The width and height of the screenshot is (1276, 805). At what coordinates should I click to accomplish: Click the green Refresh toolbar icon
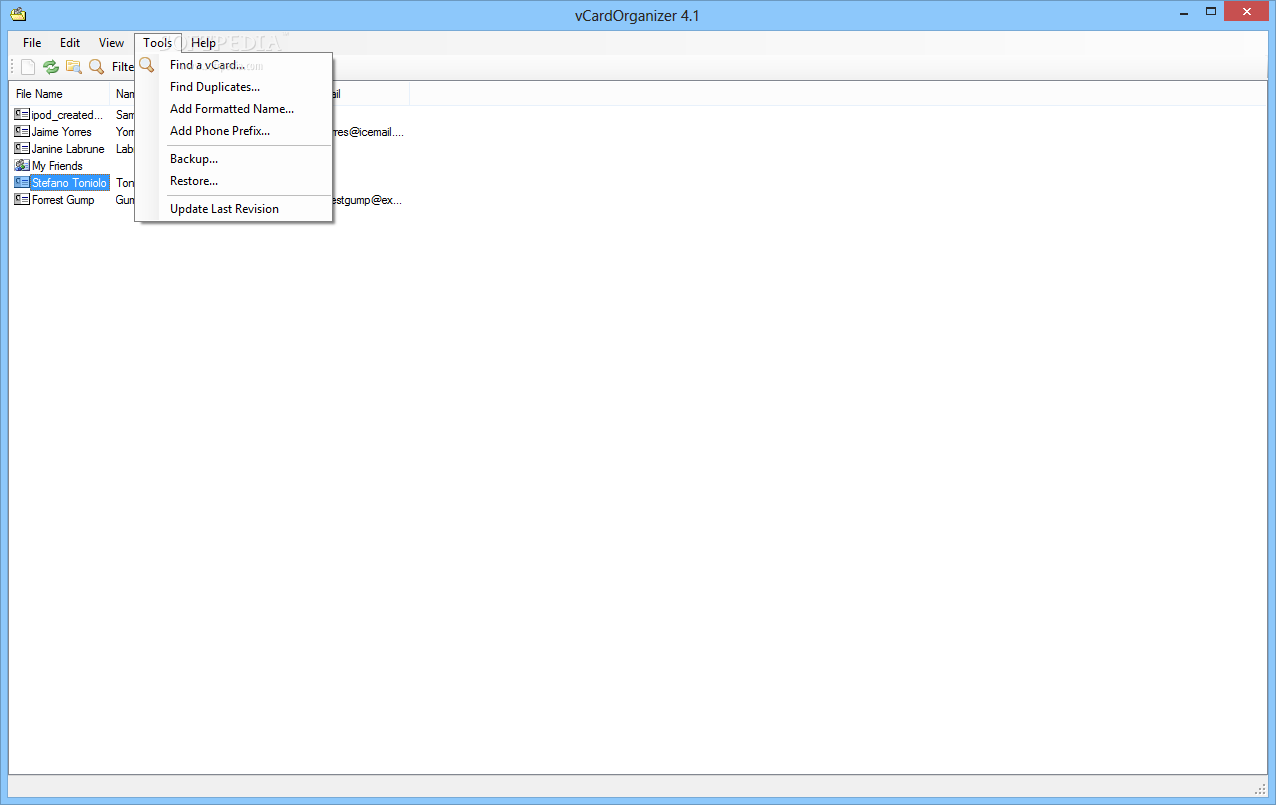coord(51,67)
